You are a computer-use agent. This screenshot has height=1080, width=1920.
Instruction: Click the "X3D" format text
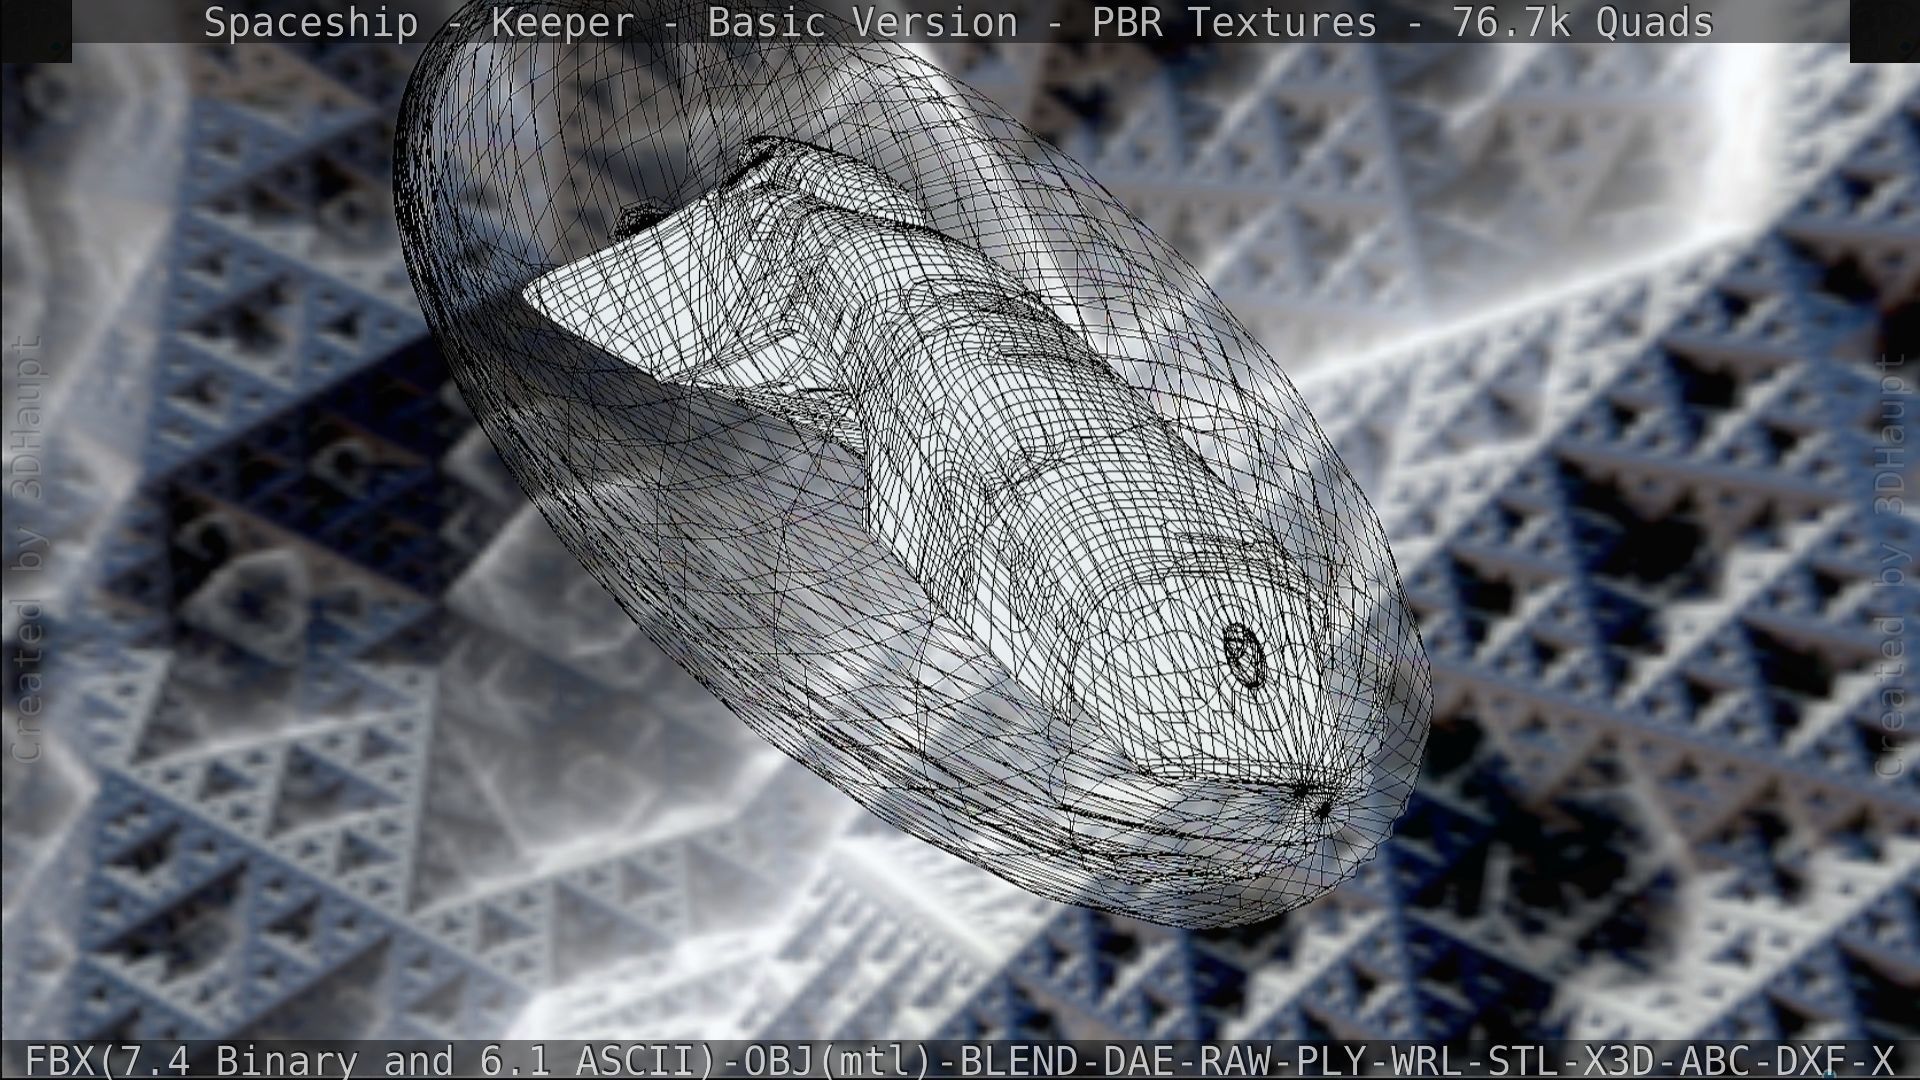pyautogui.click(x=1618, y=1060)
